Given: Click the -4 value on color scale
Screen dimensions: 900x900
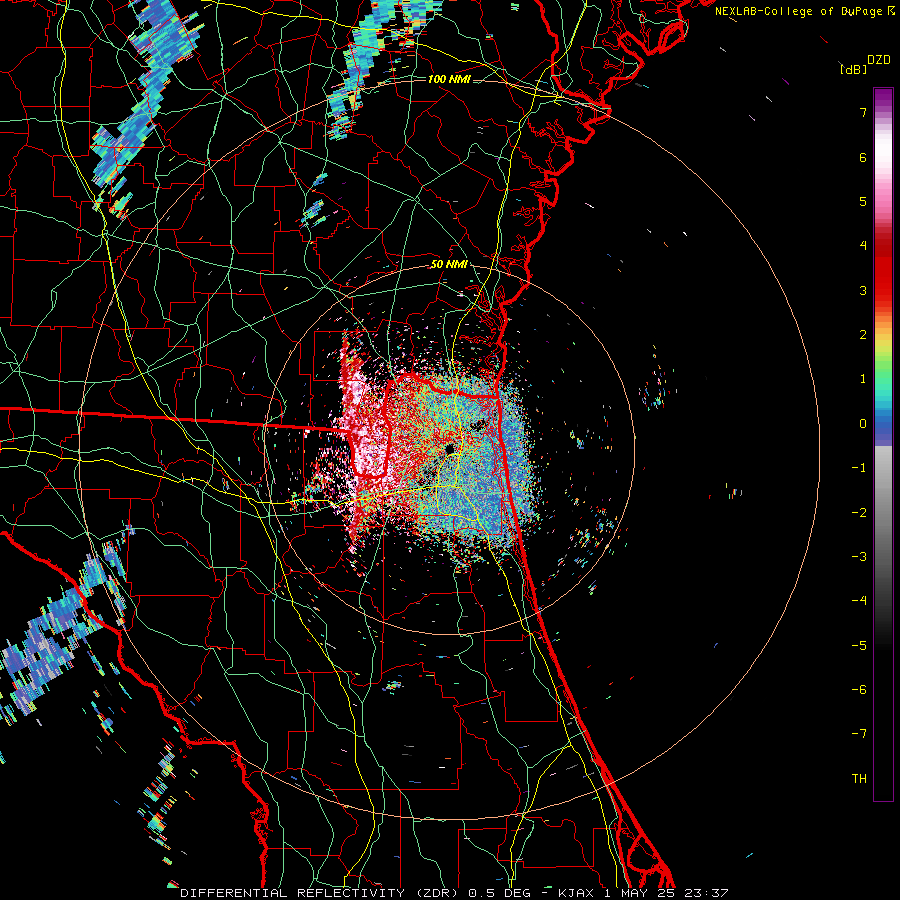Looking at the screenshot, I should (x=859, y=600).
